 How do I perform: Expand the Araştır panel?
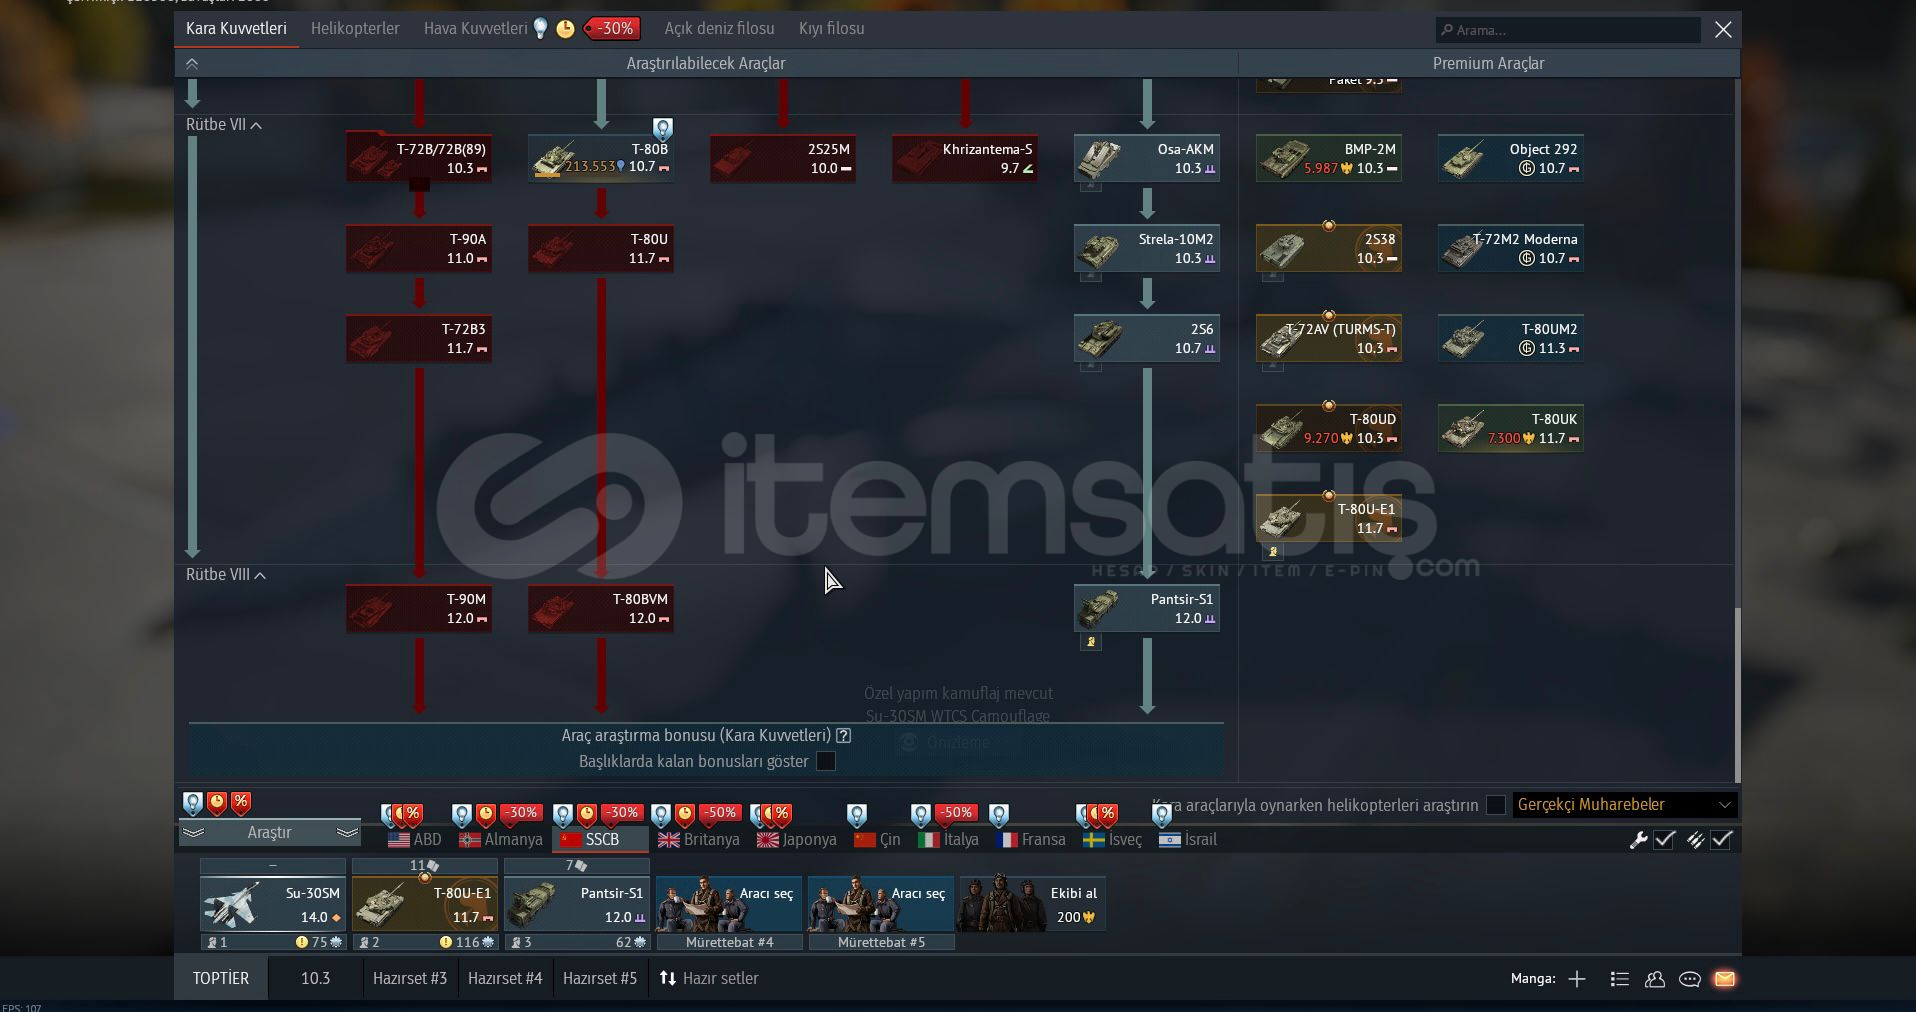(x=270, y=832)
